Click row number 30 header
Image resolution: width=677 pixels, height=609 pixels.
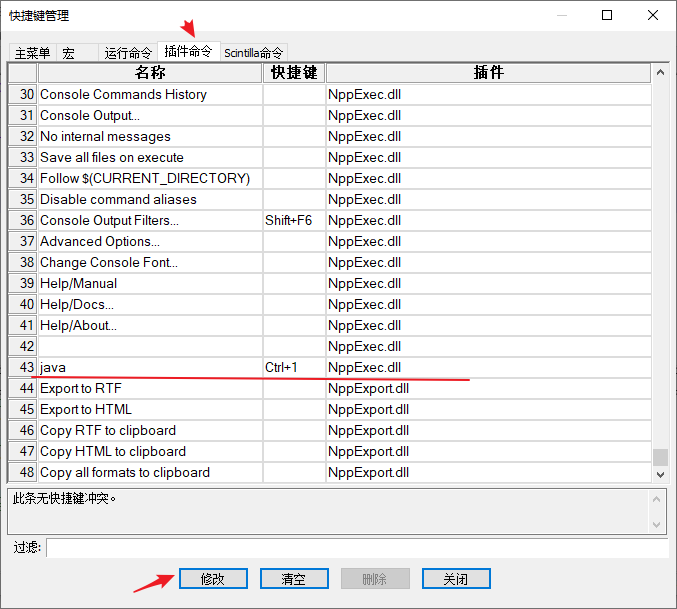coord(23,95)
